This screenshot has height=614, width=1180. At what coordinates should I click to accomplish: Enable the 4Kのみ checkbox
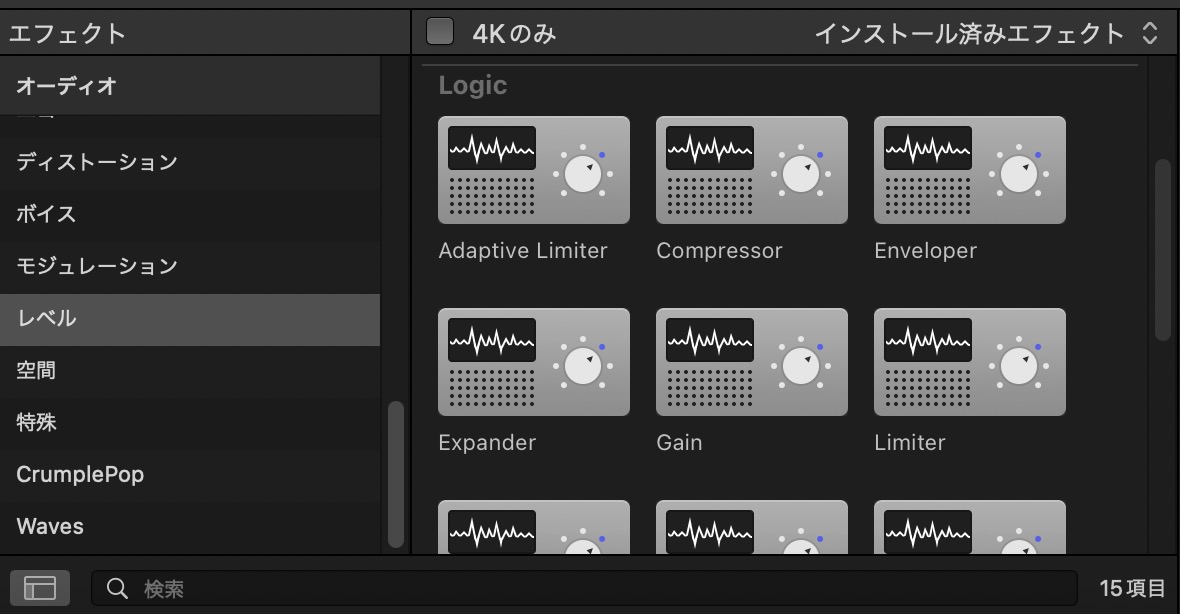(440, 33)
